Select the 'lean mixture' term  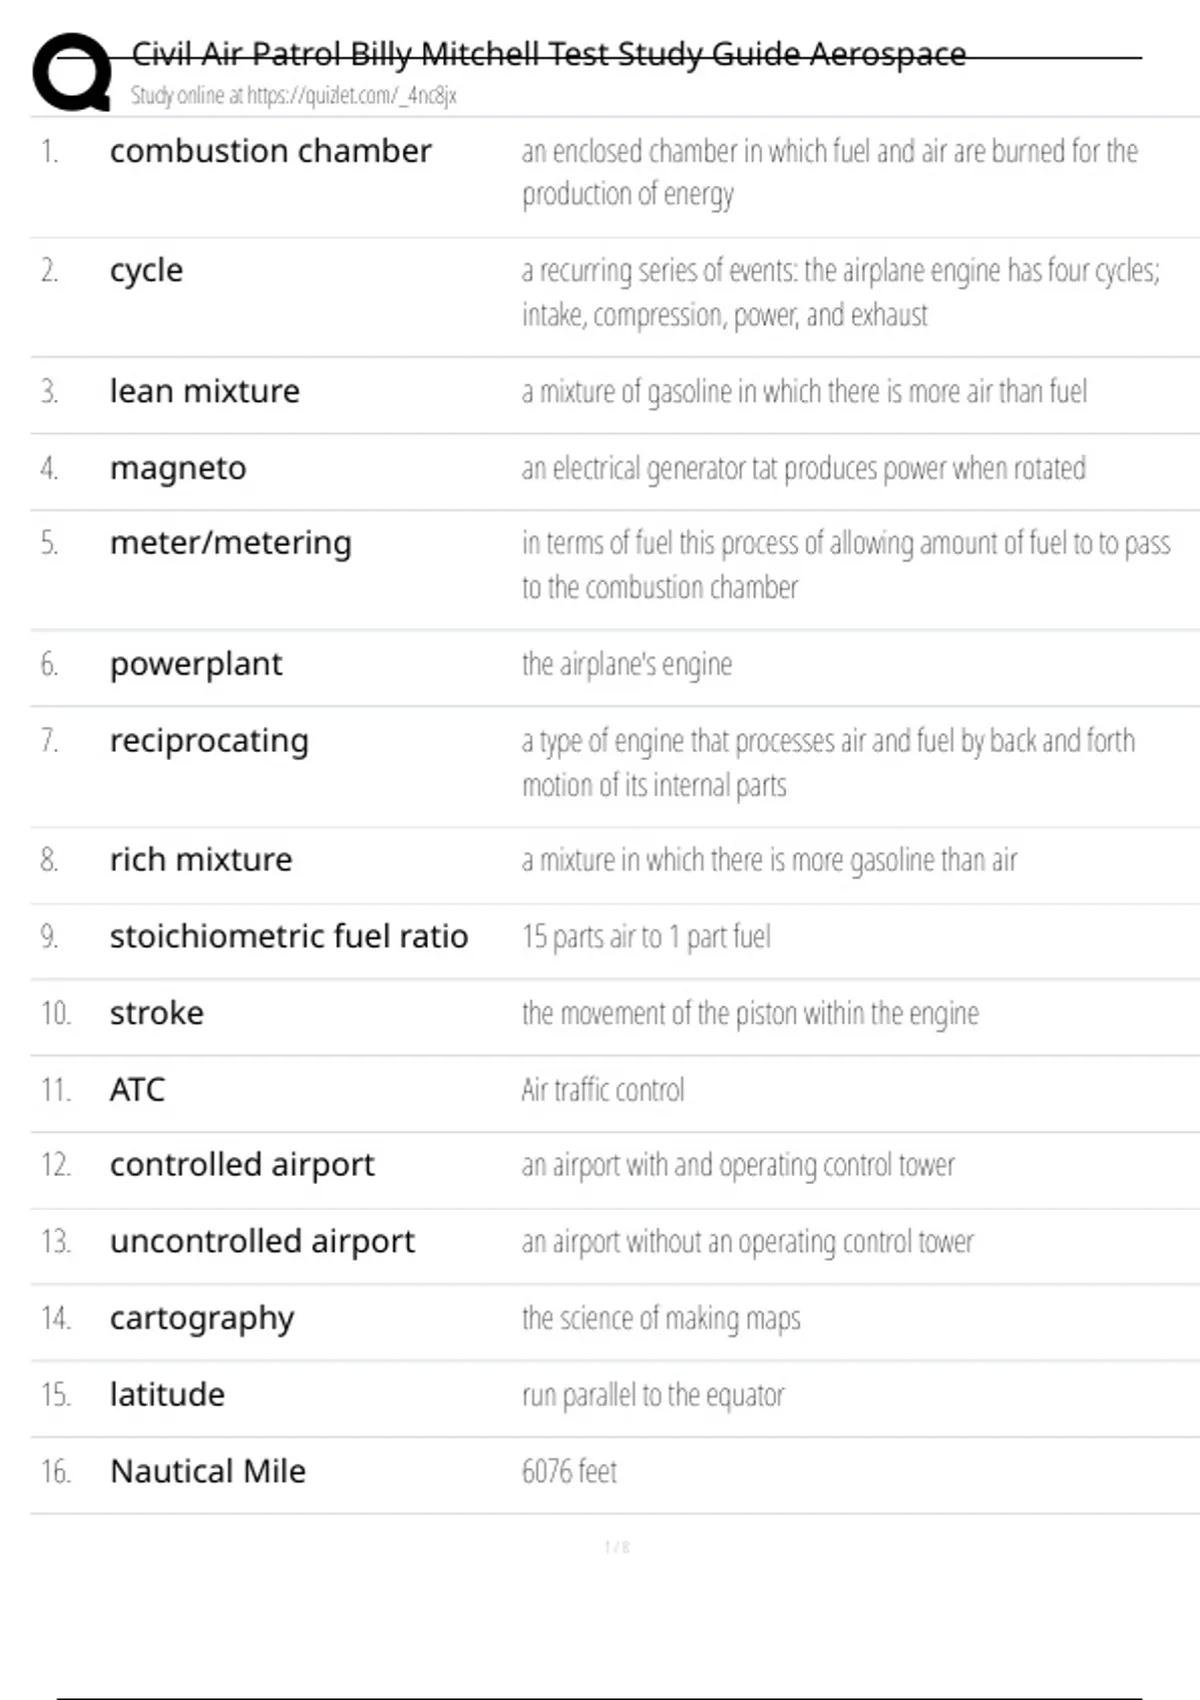coord(204,391)
